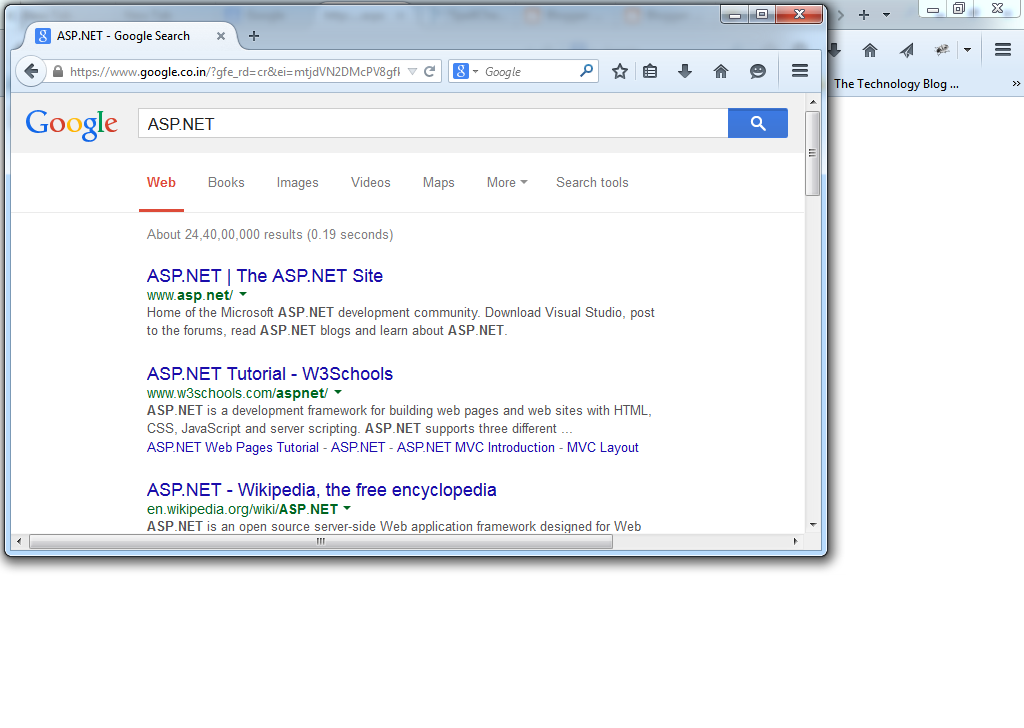Bookmark this page with the star icon
The height and width of the screenshot is (728, 1024).
coord(620,71)
